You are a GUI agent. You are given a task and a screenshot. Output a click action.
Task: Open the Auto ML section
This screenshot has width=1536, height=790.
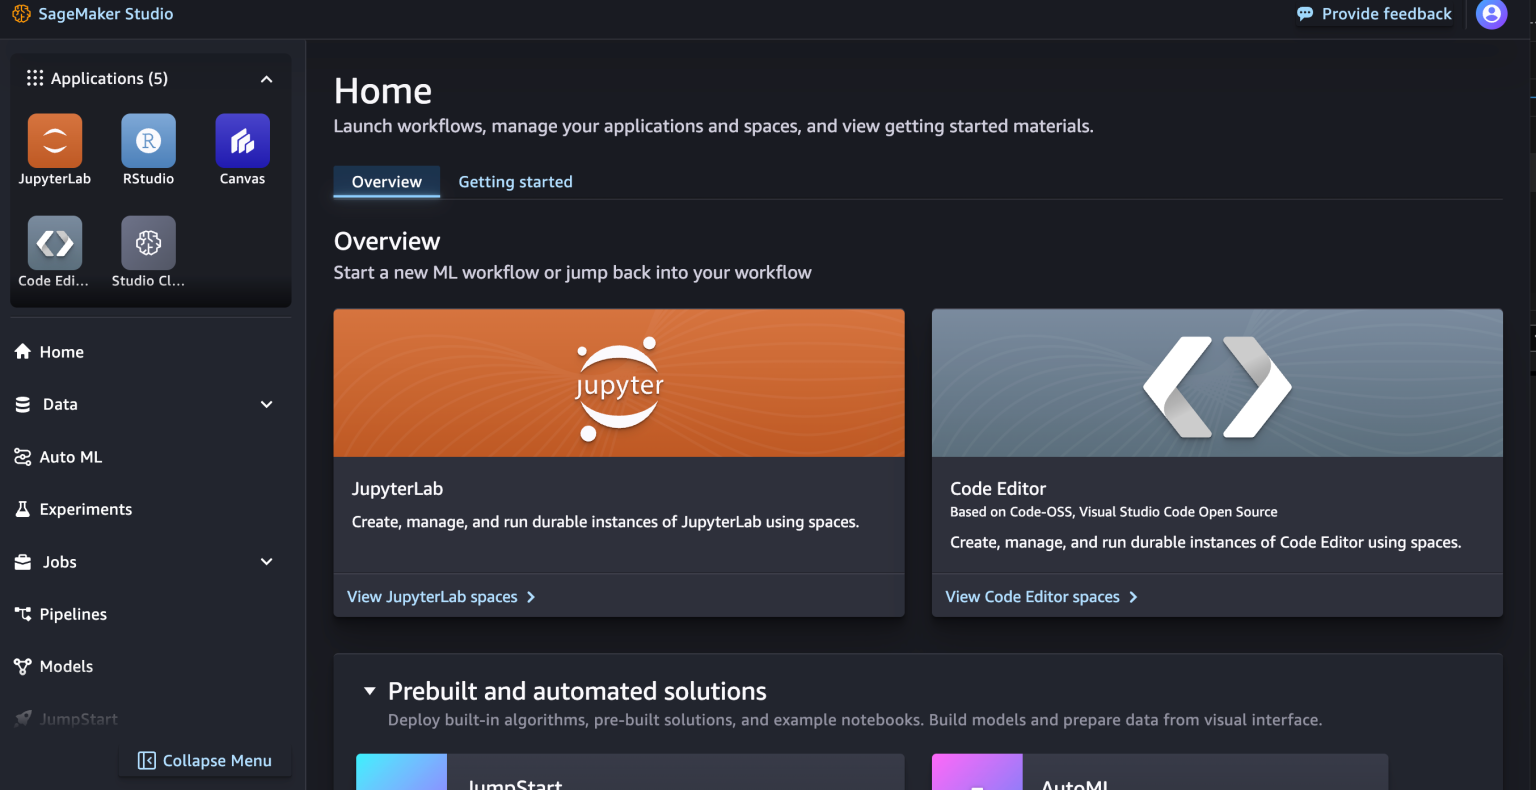(x=70, y=456)
